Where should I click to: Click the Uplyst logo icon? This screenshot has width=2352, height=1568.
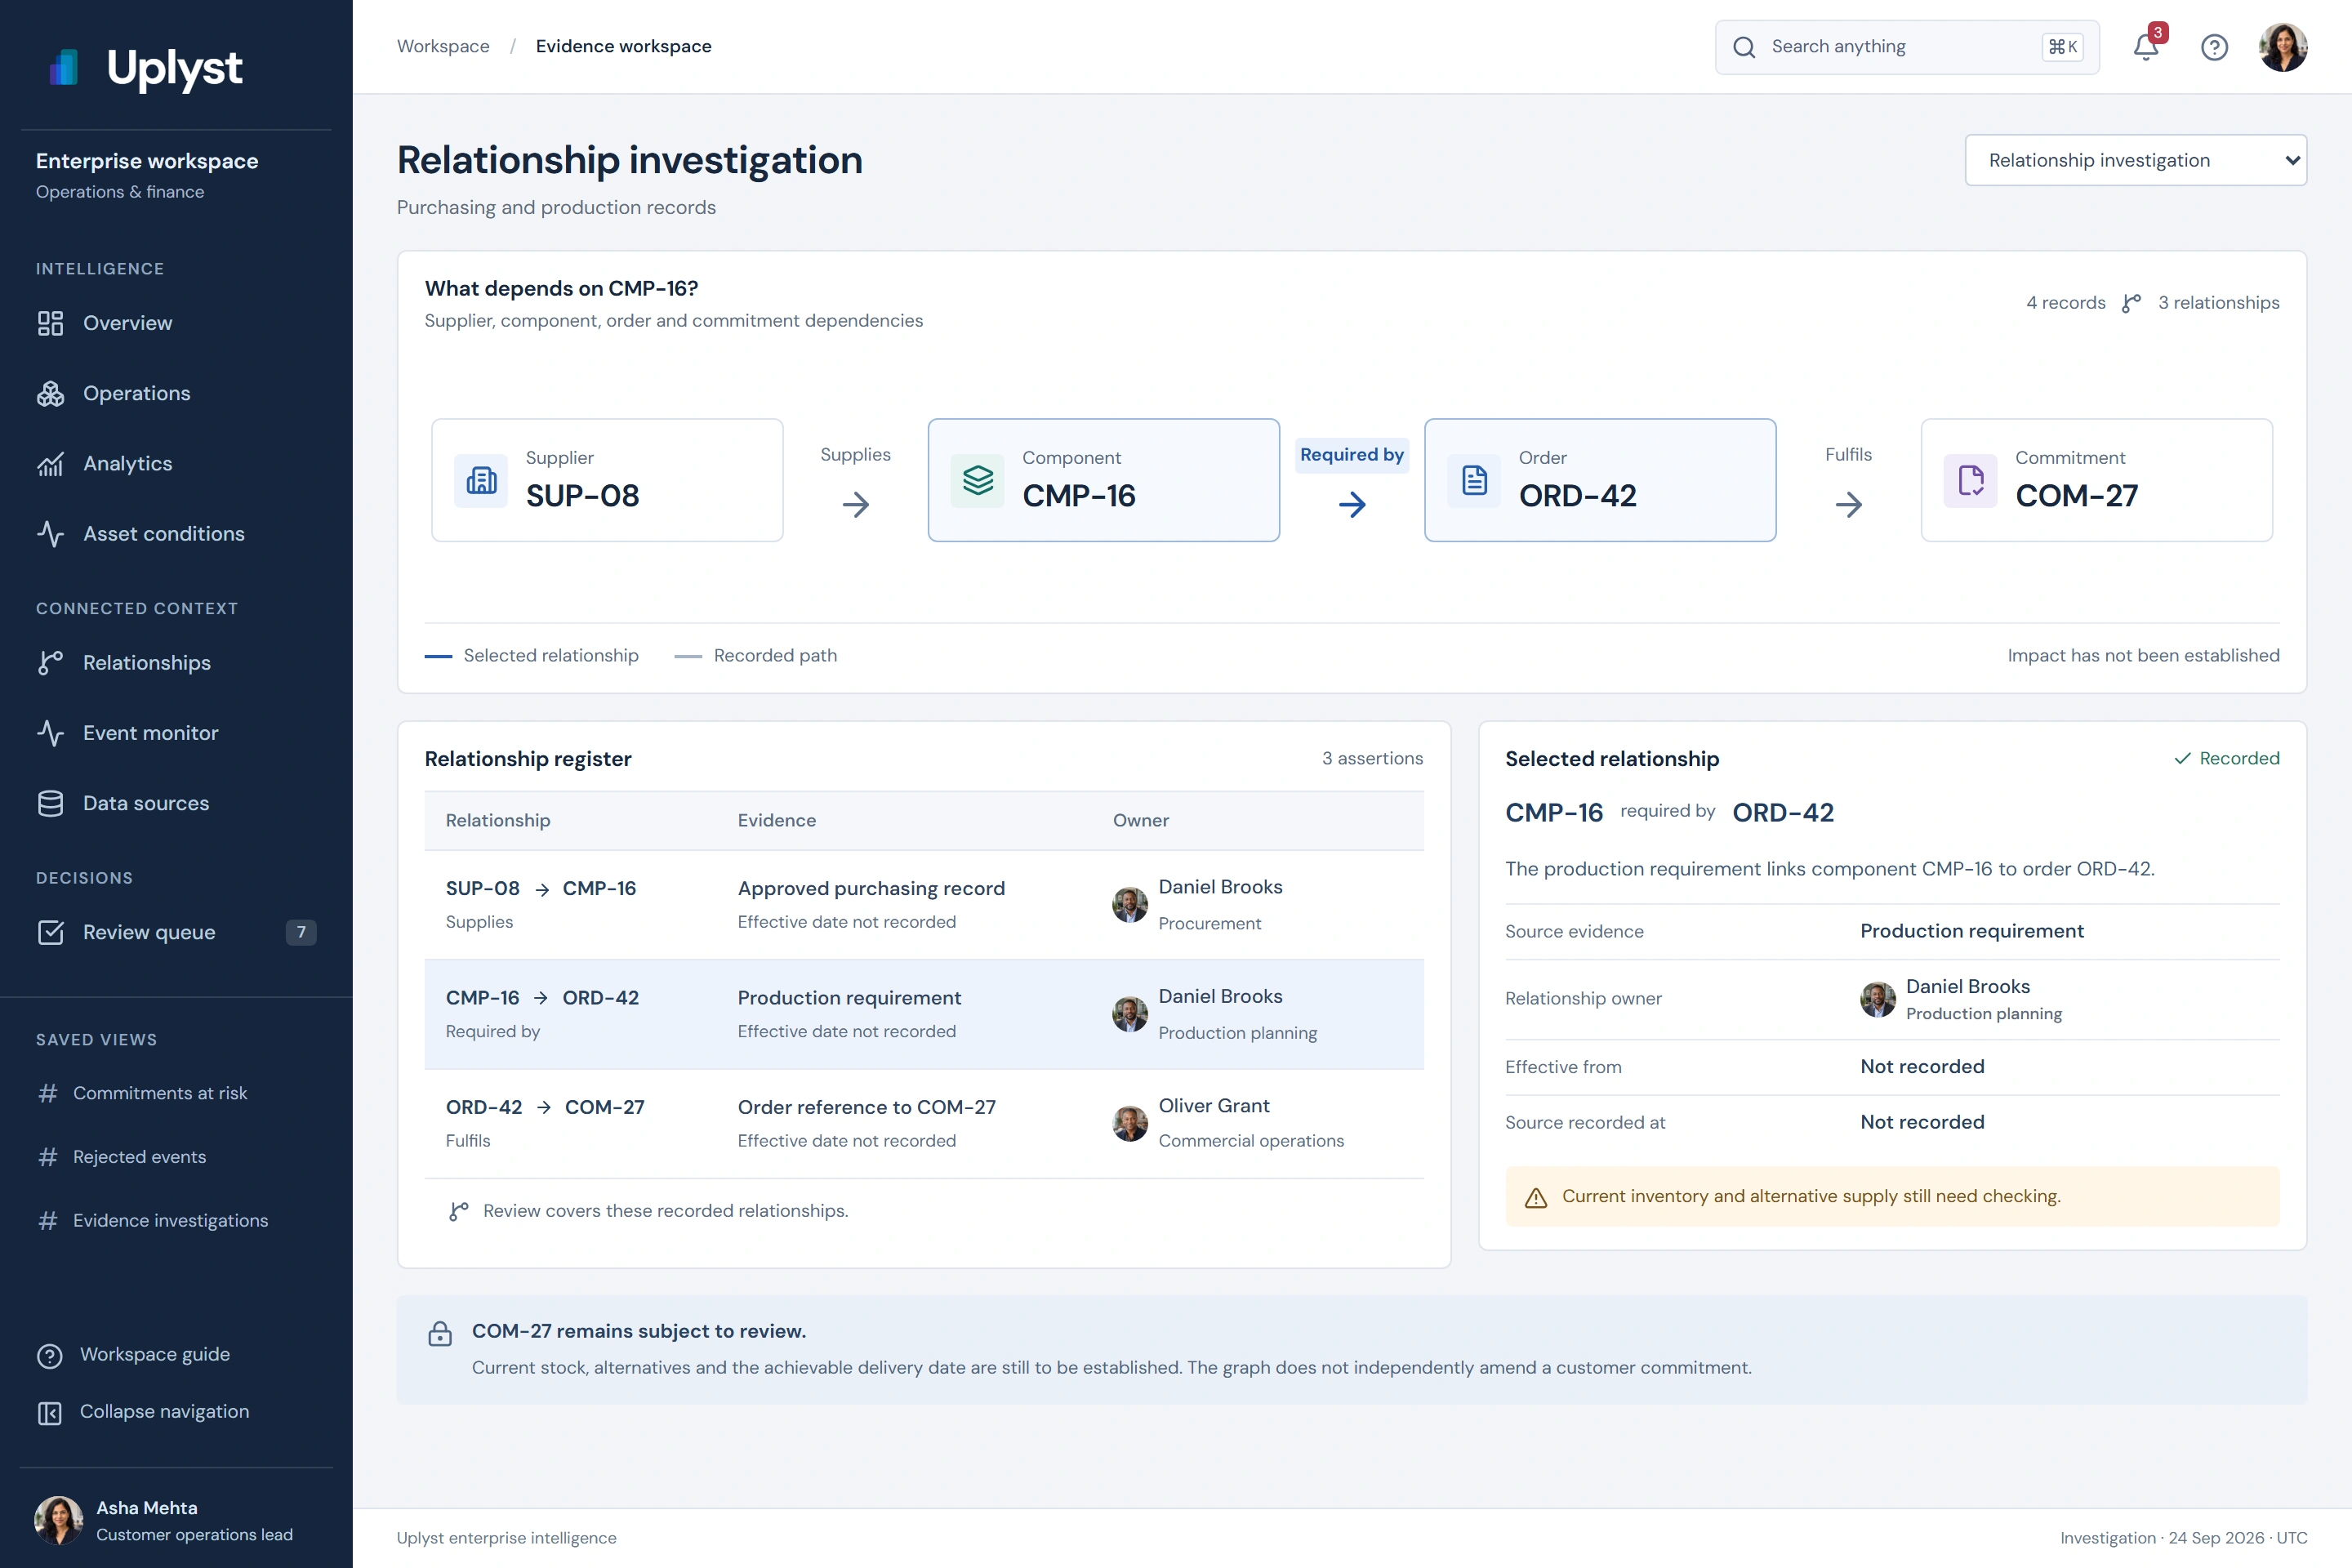65,67
